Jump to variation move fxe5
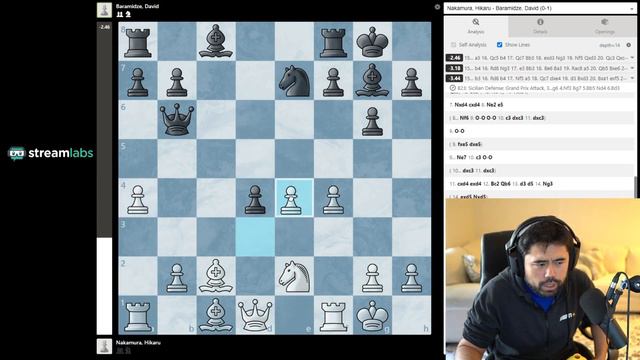This screenshot has width=640, height=360. pos(463,144)
